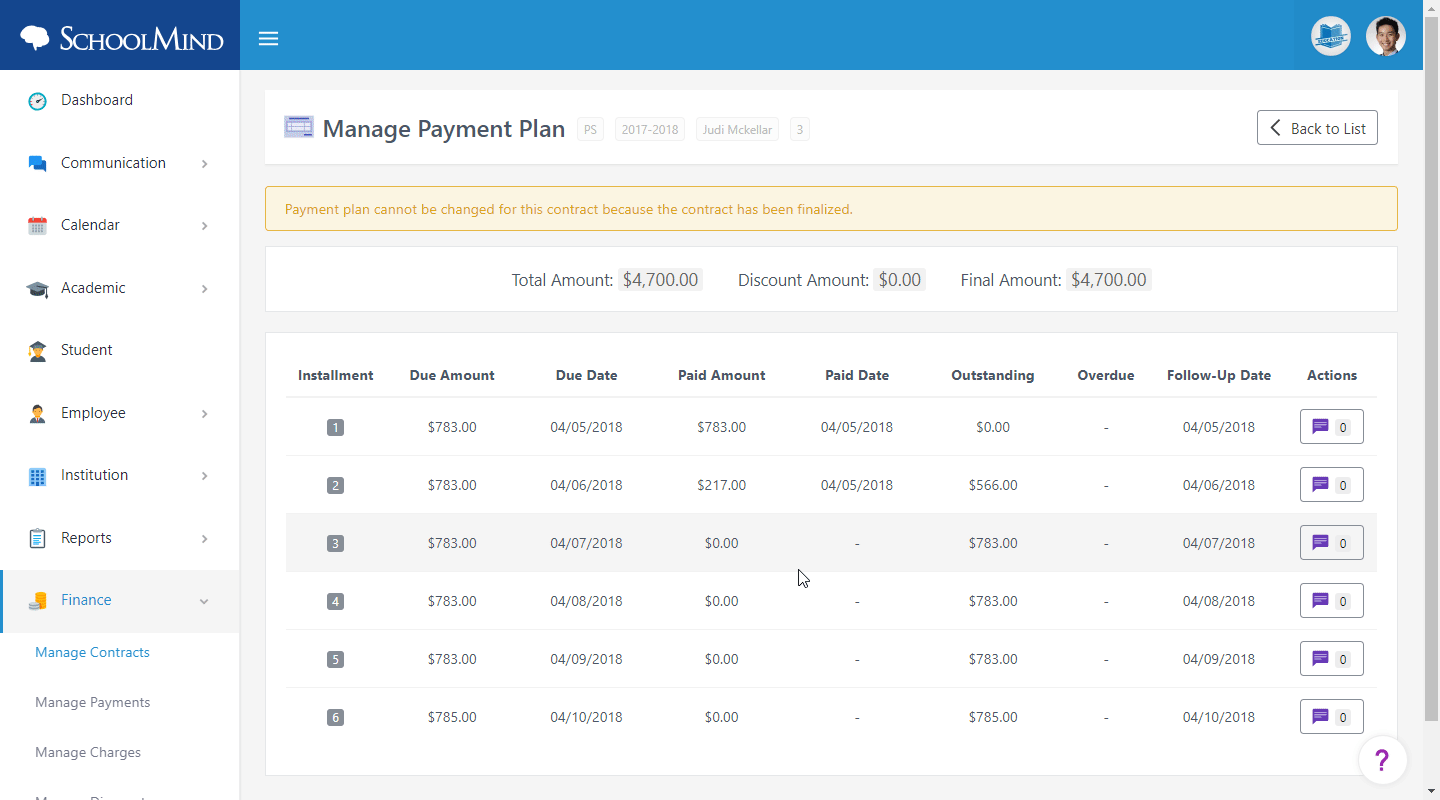Open the purple help question mark
The width and height of the screenshot is (1440, 800).
[x=1382, y=761]
